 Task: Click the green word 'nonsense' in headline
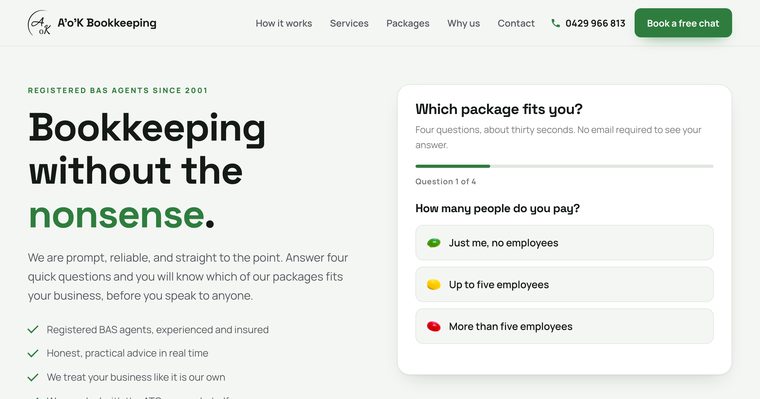[116, 215]
